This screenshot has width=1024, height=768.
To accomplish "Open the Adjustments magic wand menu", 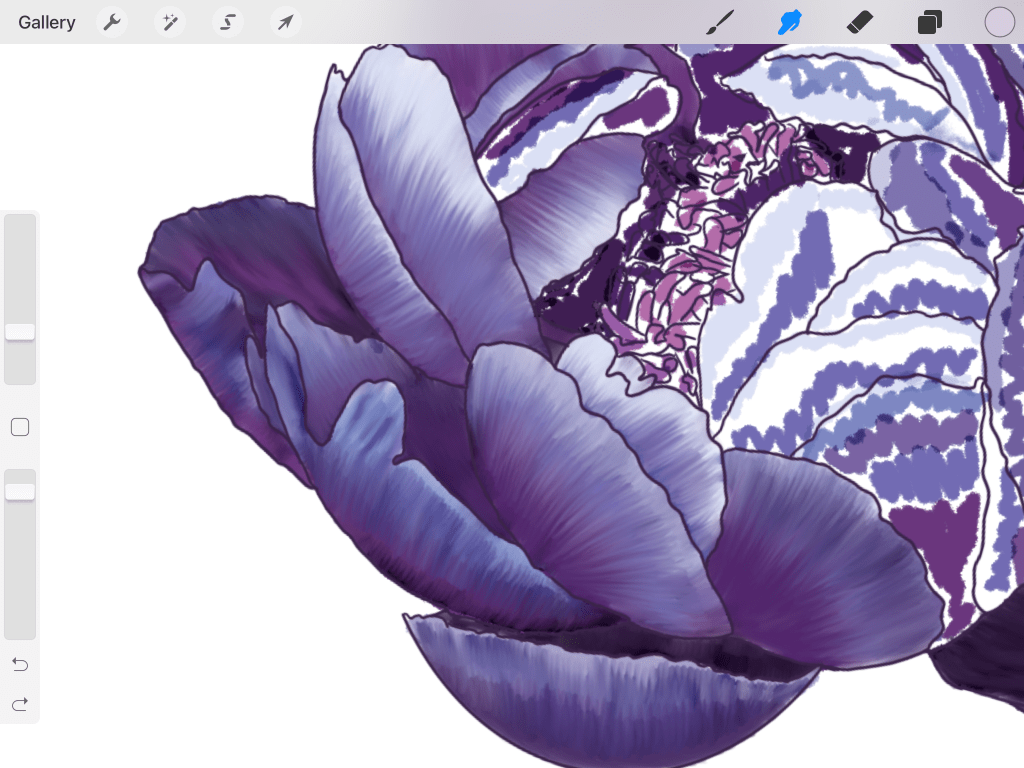I will [170, 22].
